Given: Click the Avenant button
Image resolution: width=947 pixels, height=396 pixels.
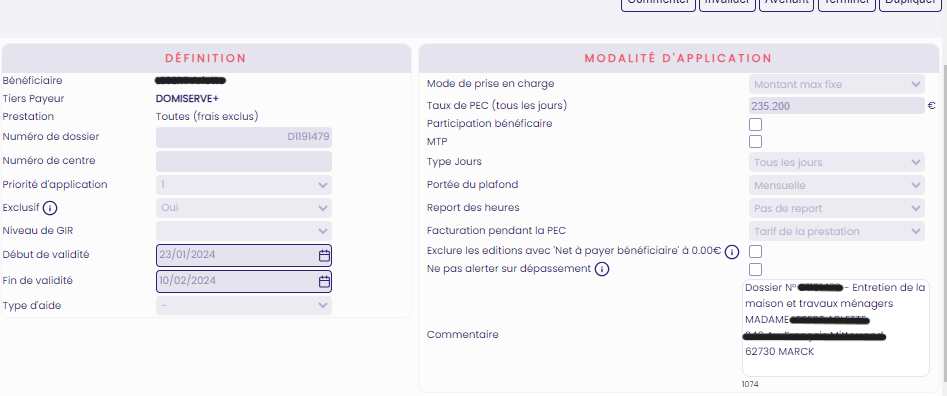Looking at the screenshot, I should tap(786, 2).
